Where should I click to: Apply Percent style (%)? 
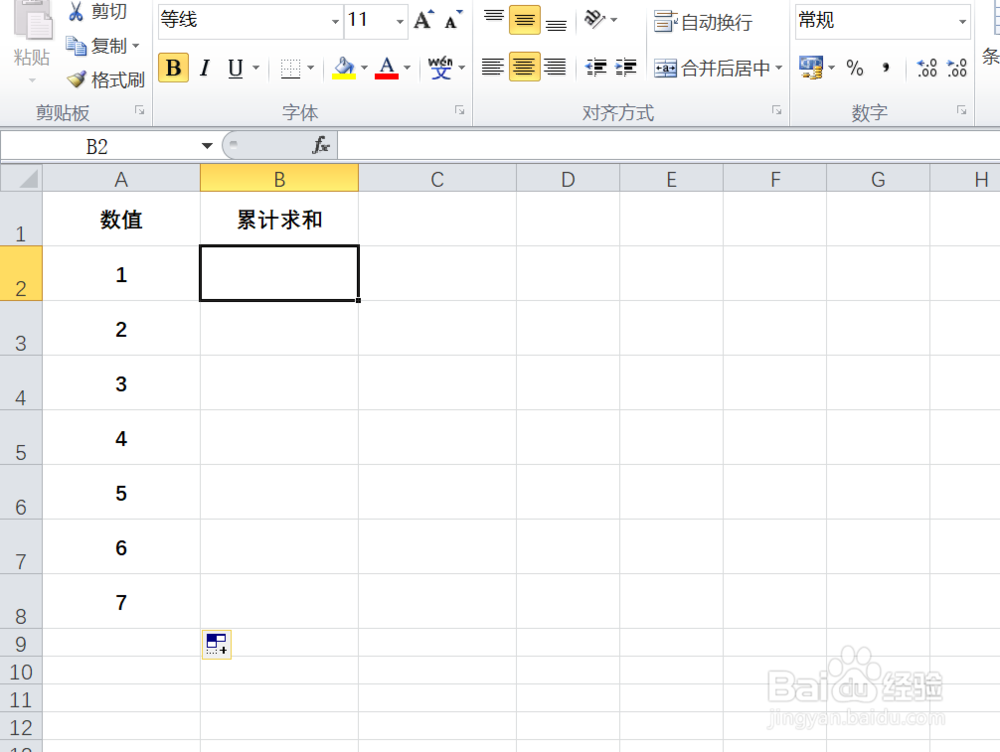click(855, 68)
